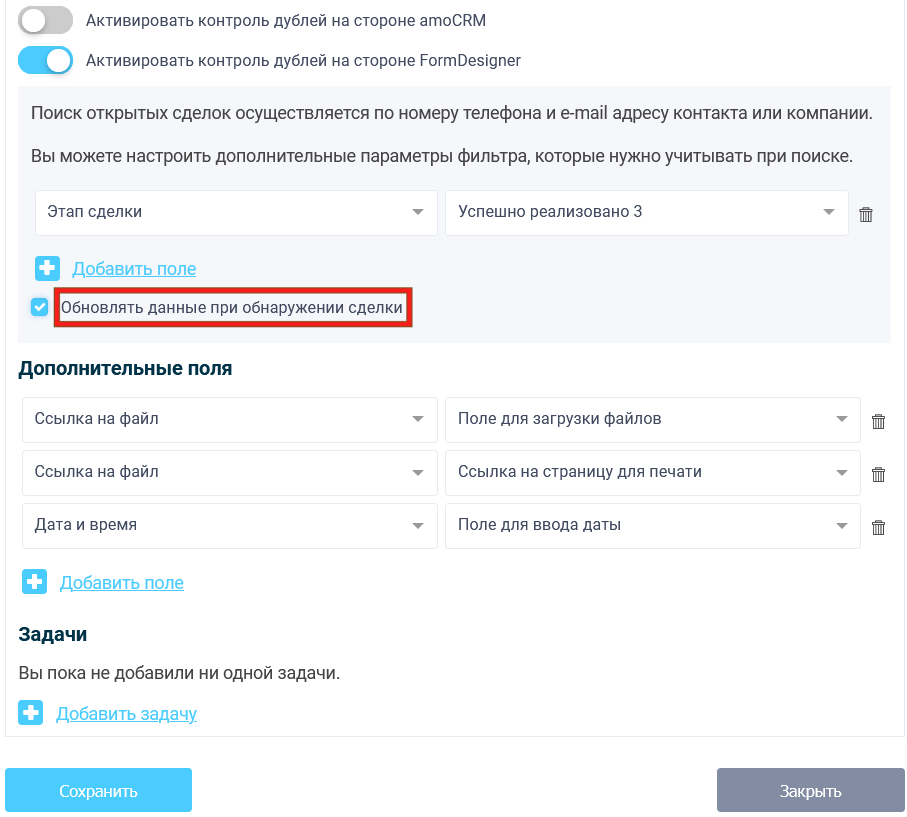Enable duplicate control on amoCRM side
Viewport: 907px width, 817px height.
45,20
